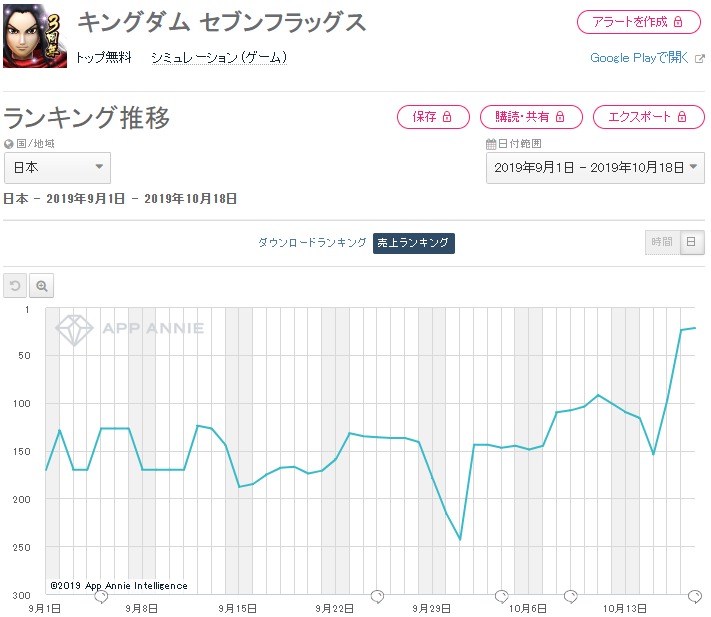The image size is (711, 617).
Task: Click the event bubble before 10月13日
Action: [570, 596]
